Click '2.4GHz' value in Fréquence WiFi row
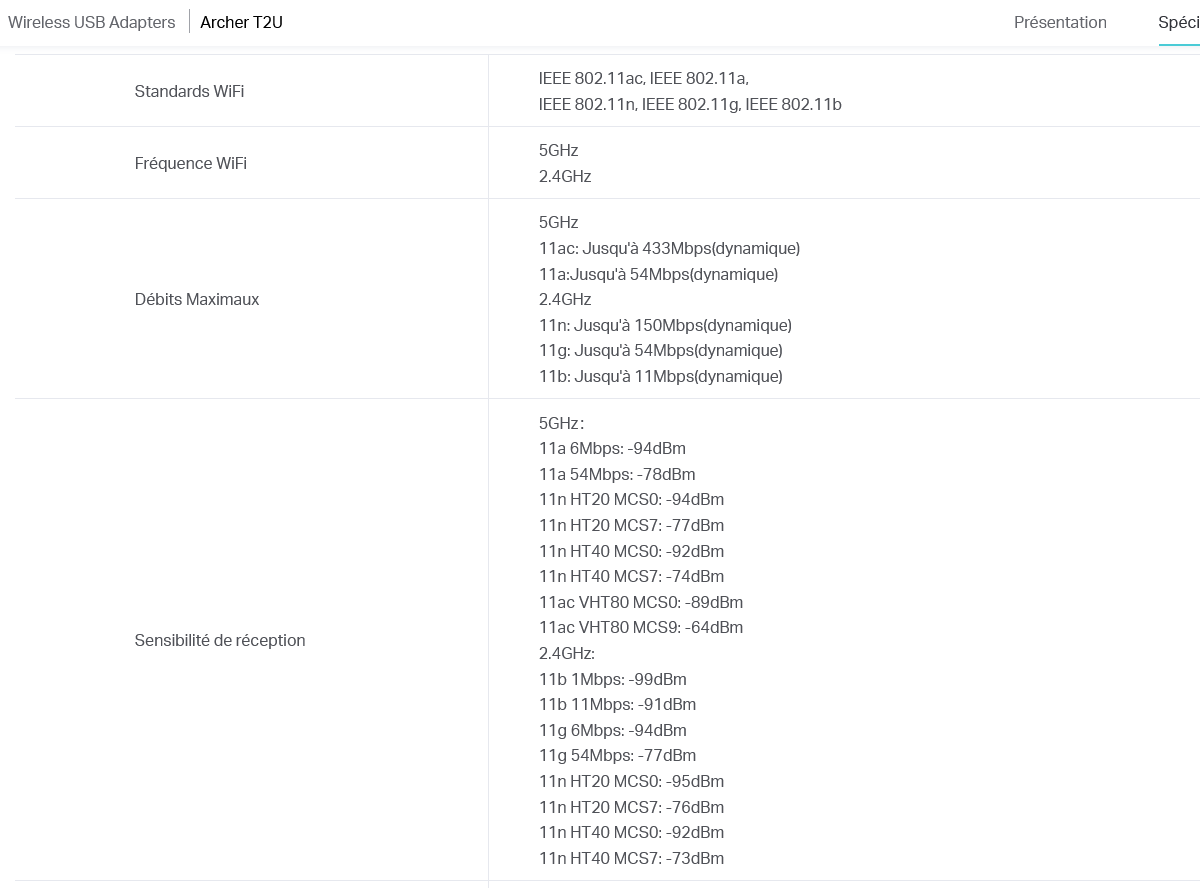Screen dimensions: 1200x888 tap(565, 176)
